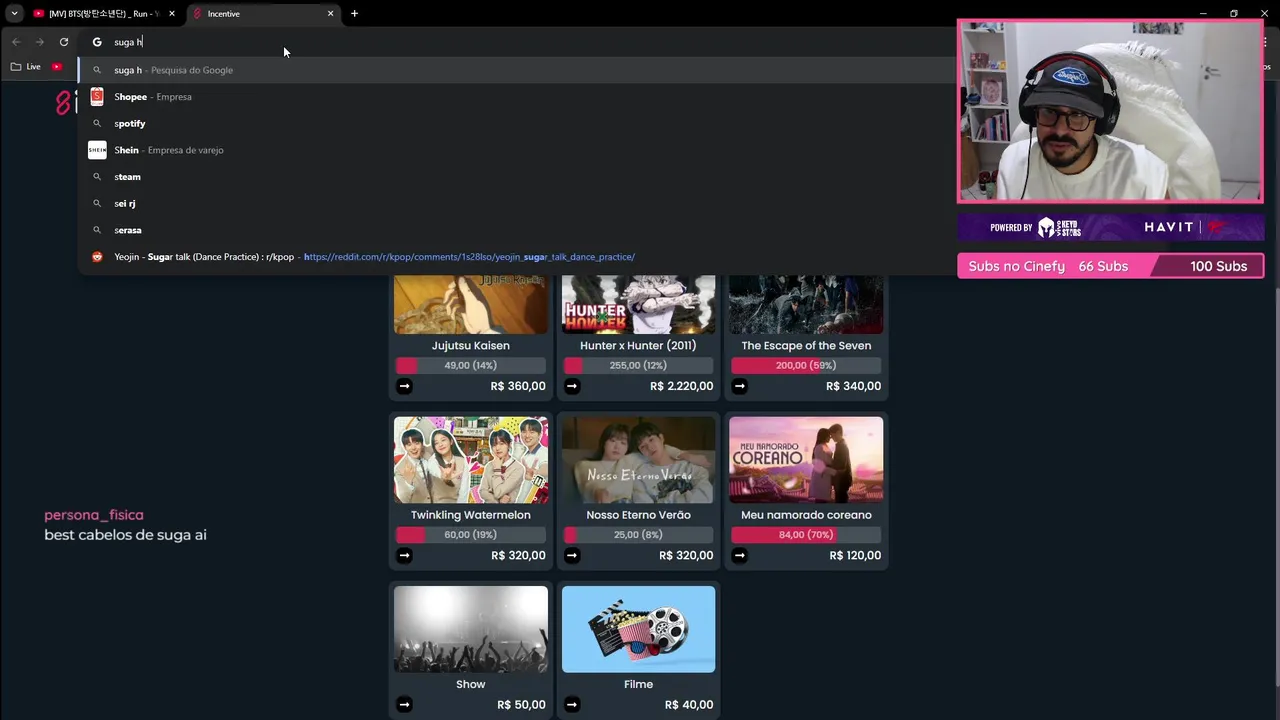Click The Escape of the Seven thumbnail
Screen dimensions: 1280x720
coord(806,304)
